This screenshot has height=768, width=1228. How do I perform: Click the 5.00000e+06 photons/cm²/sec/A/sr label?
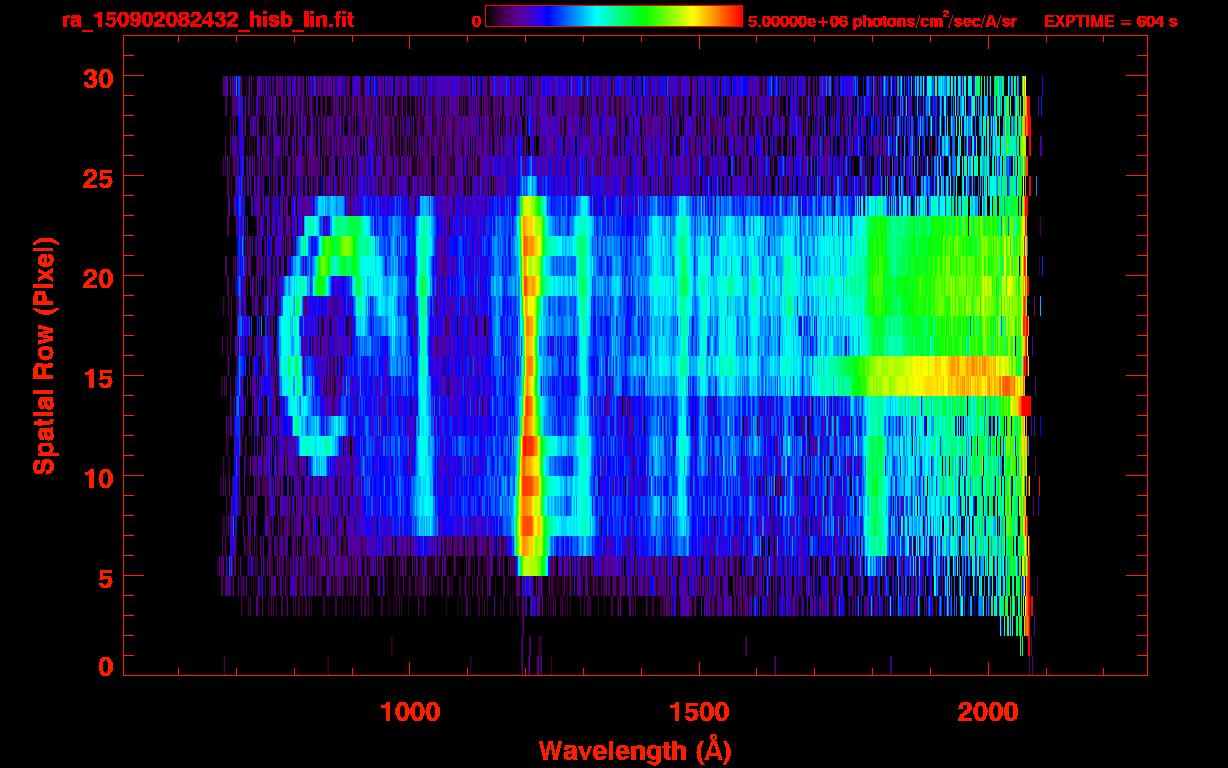coord(882,21)
